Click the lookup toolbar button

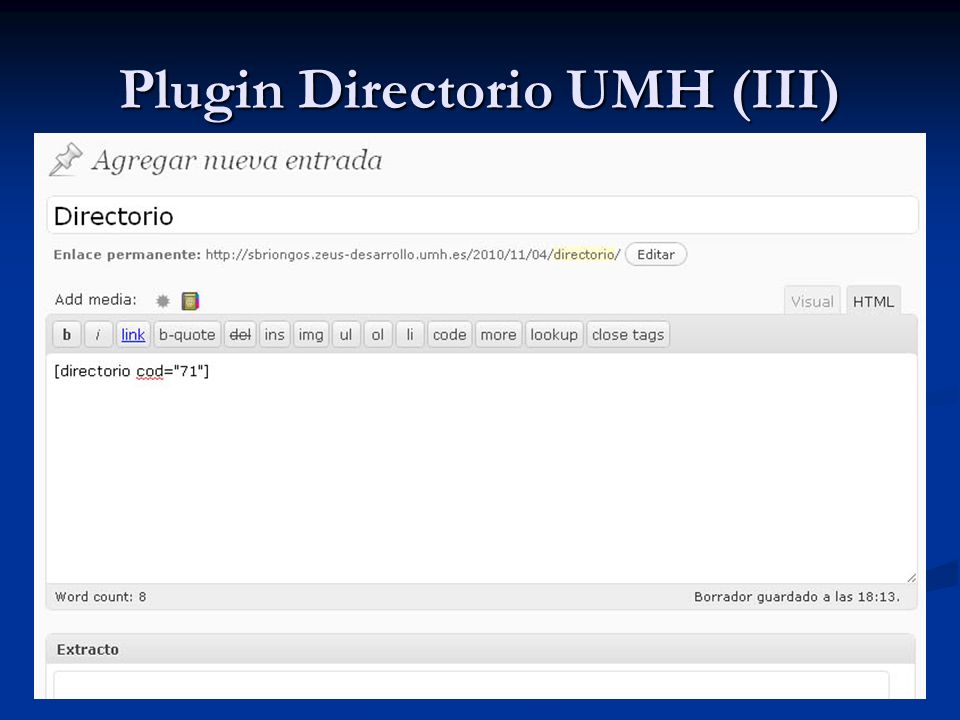[x=554, y=335]
